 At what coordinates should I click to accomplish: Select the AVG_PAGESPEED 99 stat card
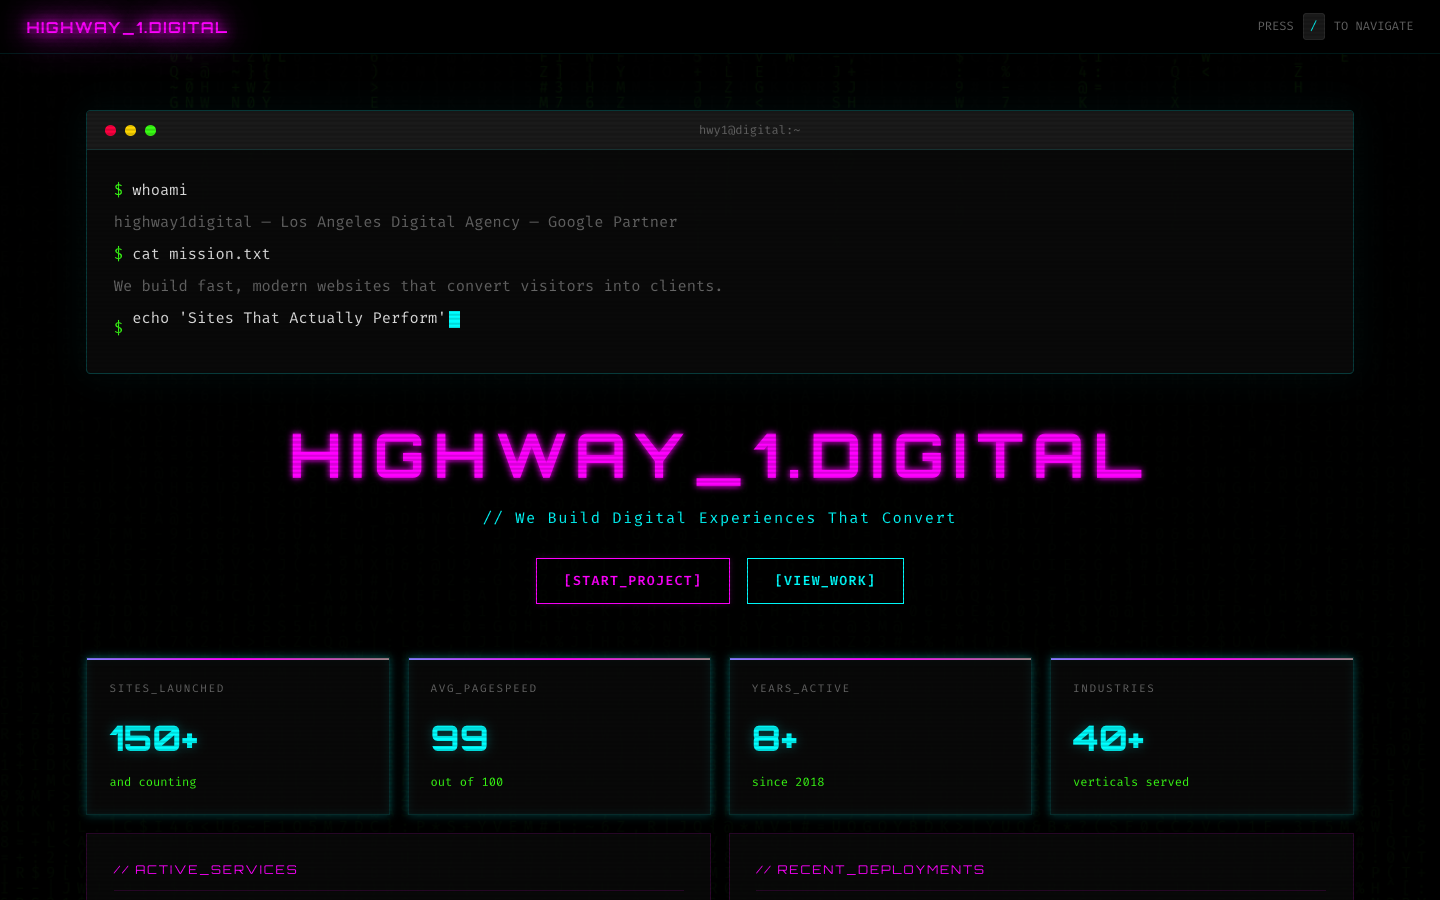tap(559, 735)
